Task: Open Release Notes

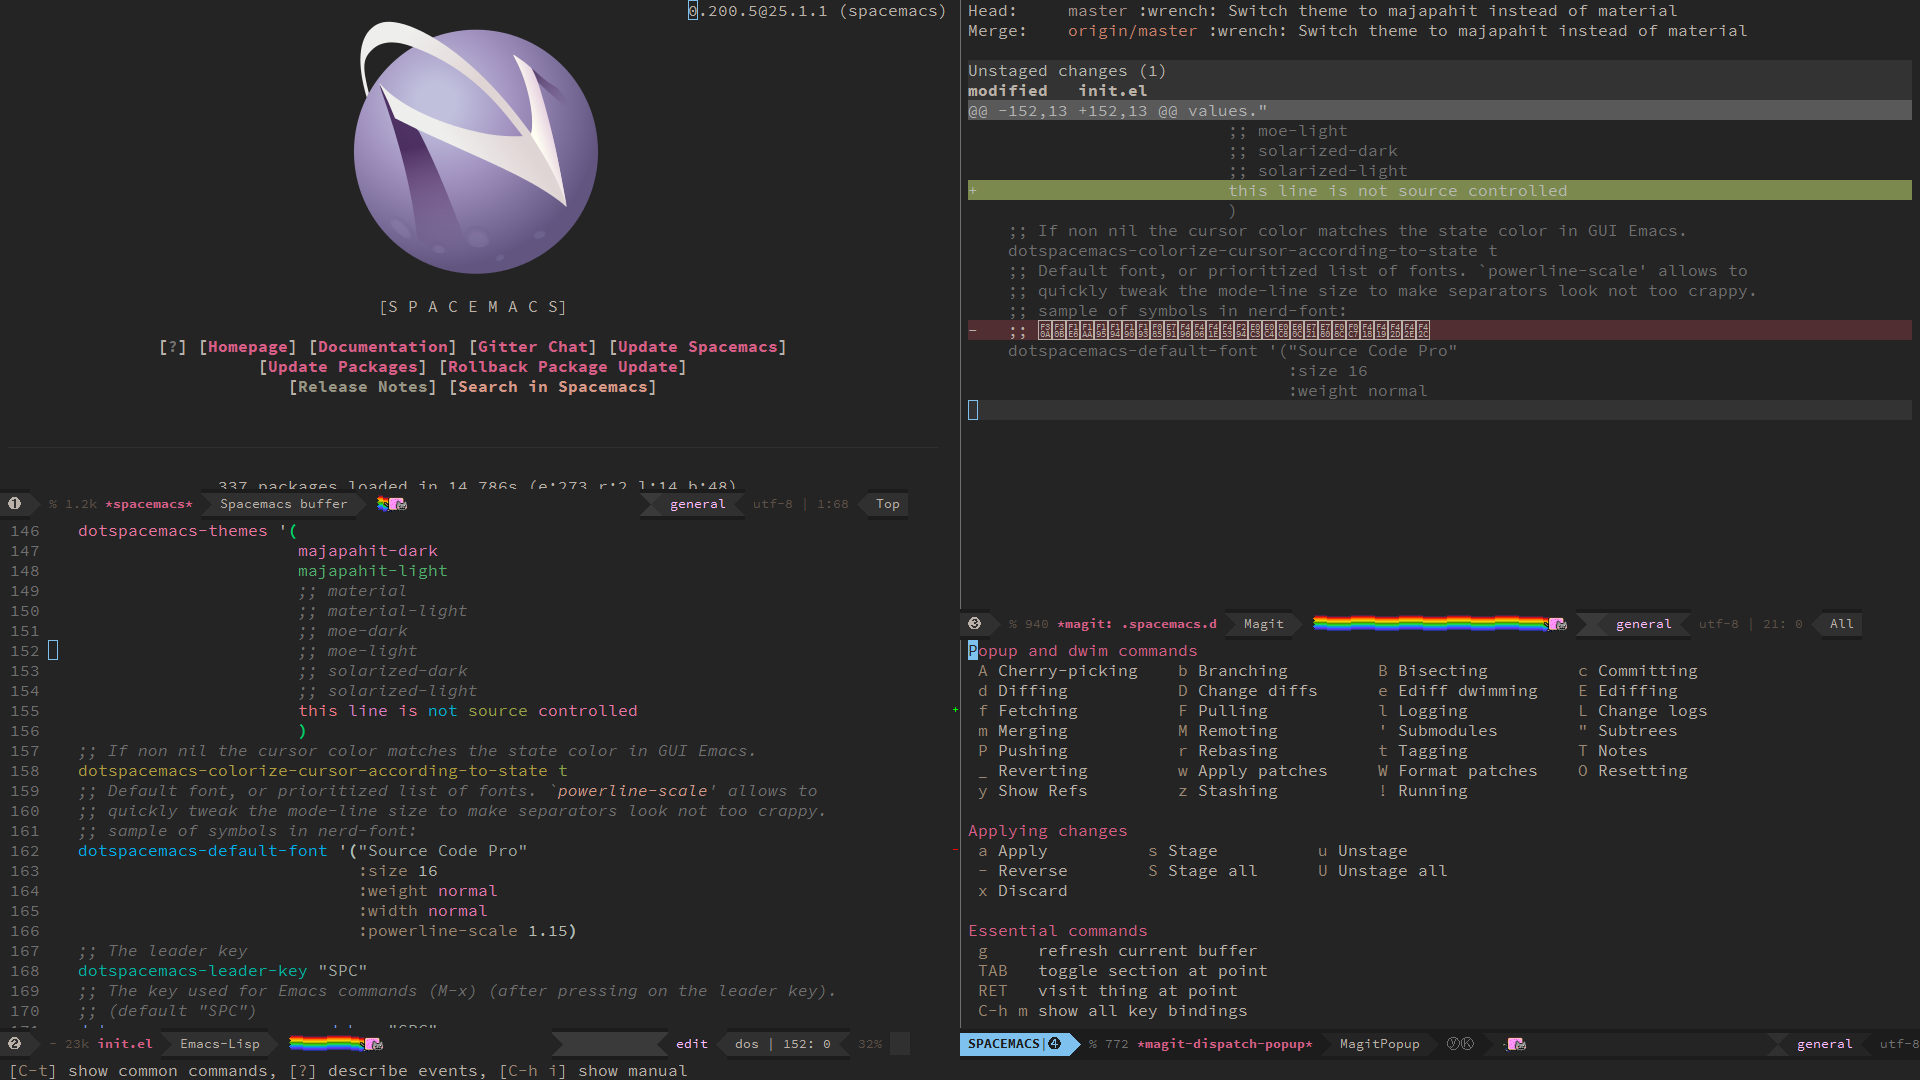Action: [x=363, y=387]
